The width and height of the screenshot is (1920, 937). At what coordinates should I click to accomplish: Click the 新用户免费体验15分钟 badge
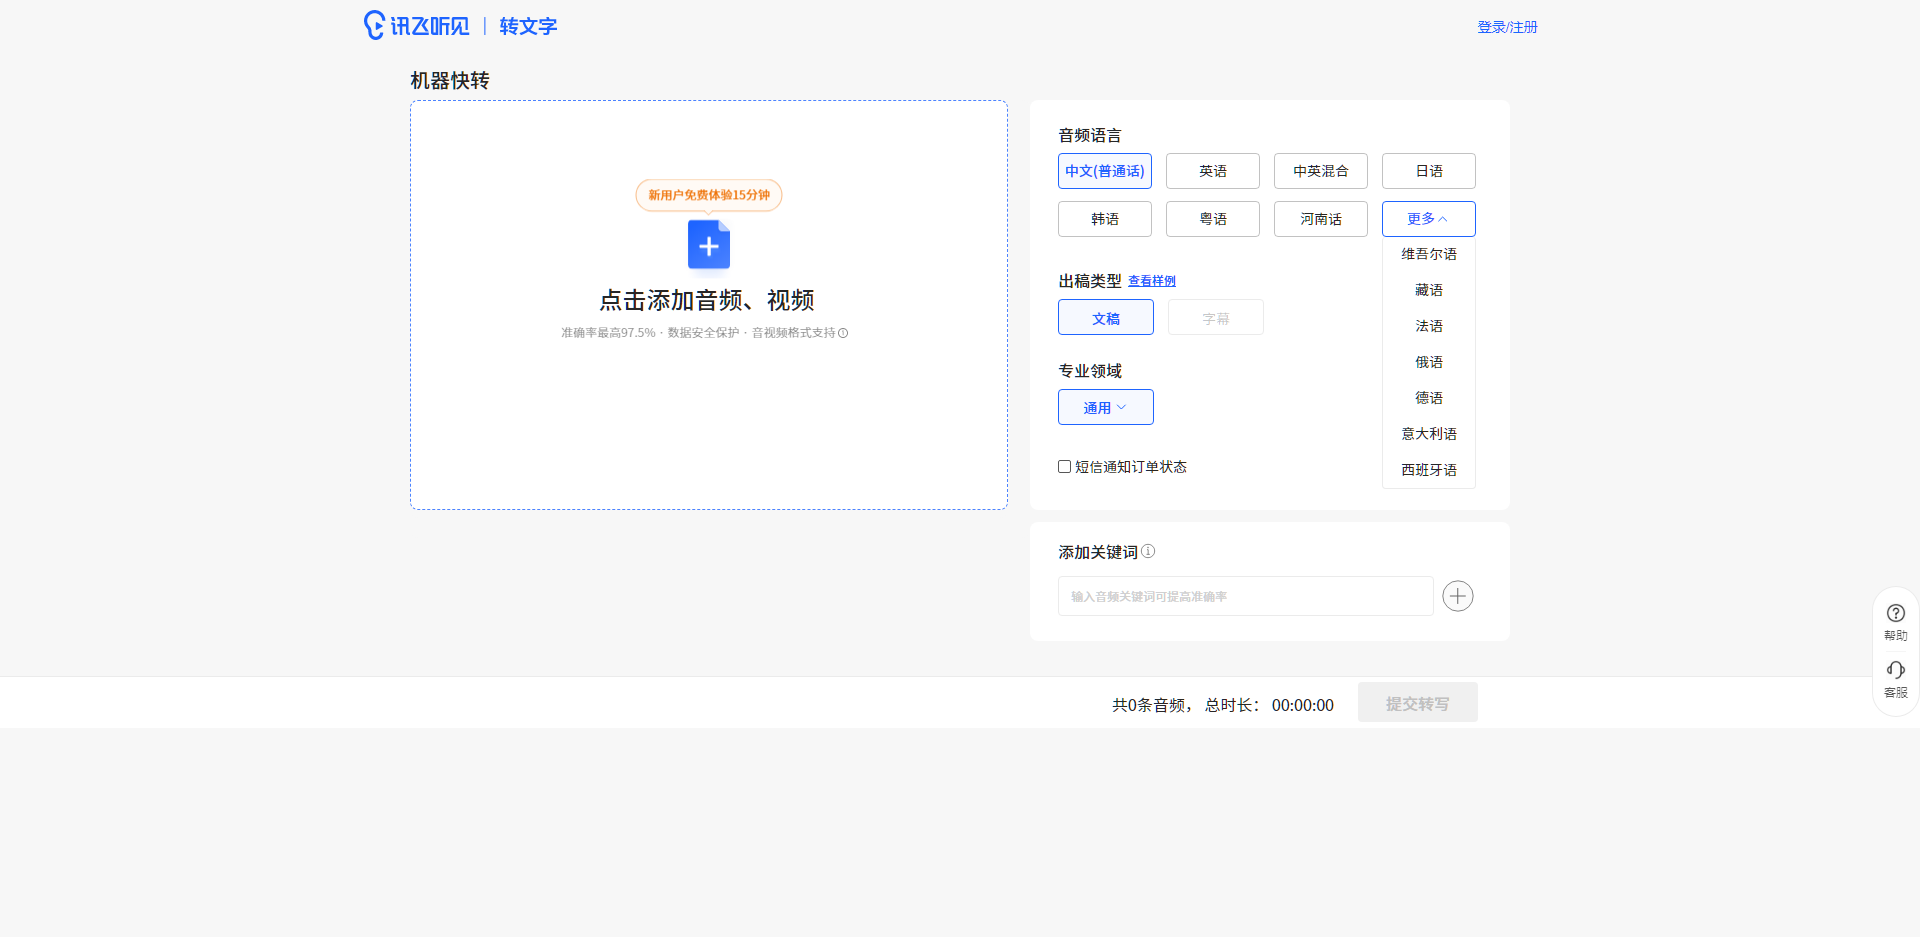[x=709, y=195]
